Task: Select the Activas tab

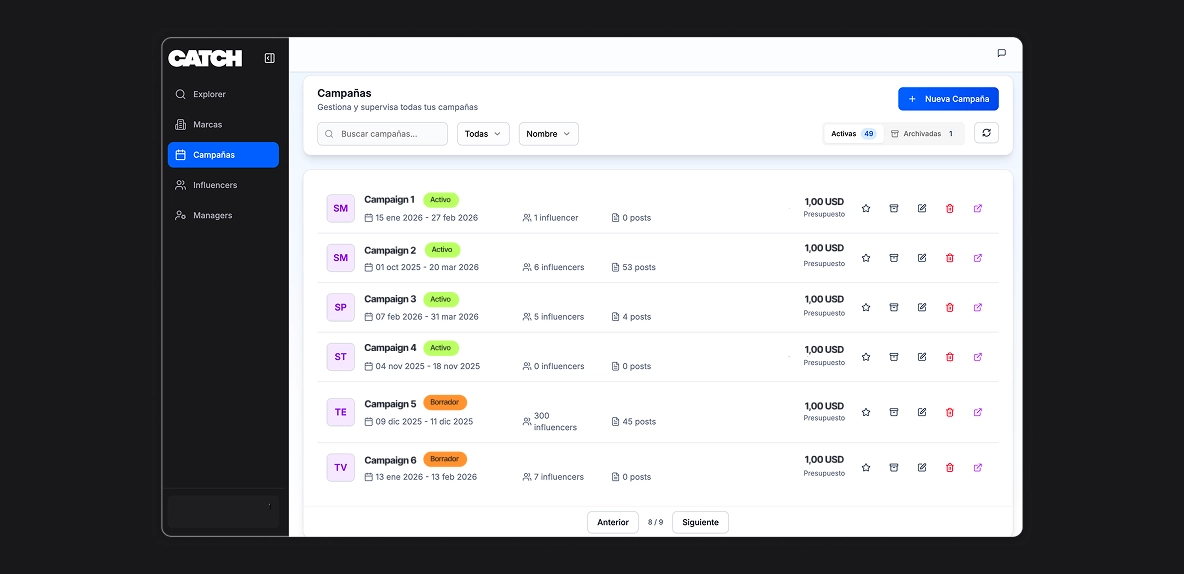Action: point(853,134)
